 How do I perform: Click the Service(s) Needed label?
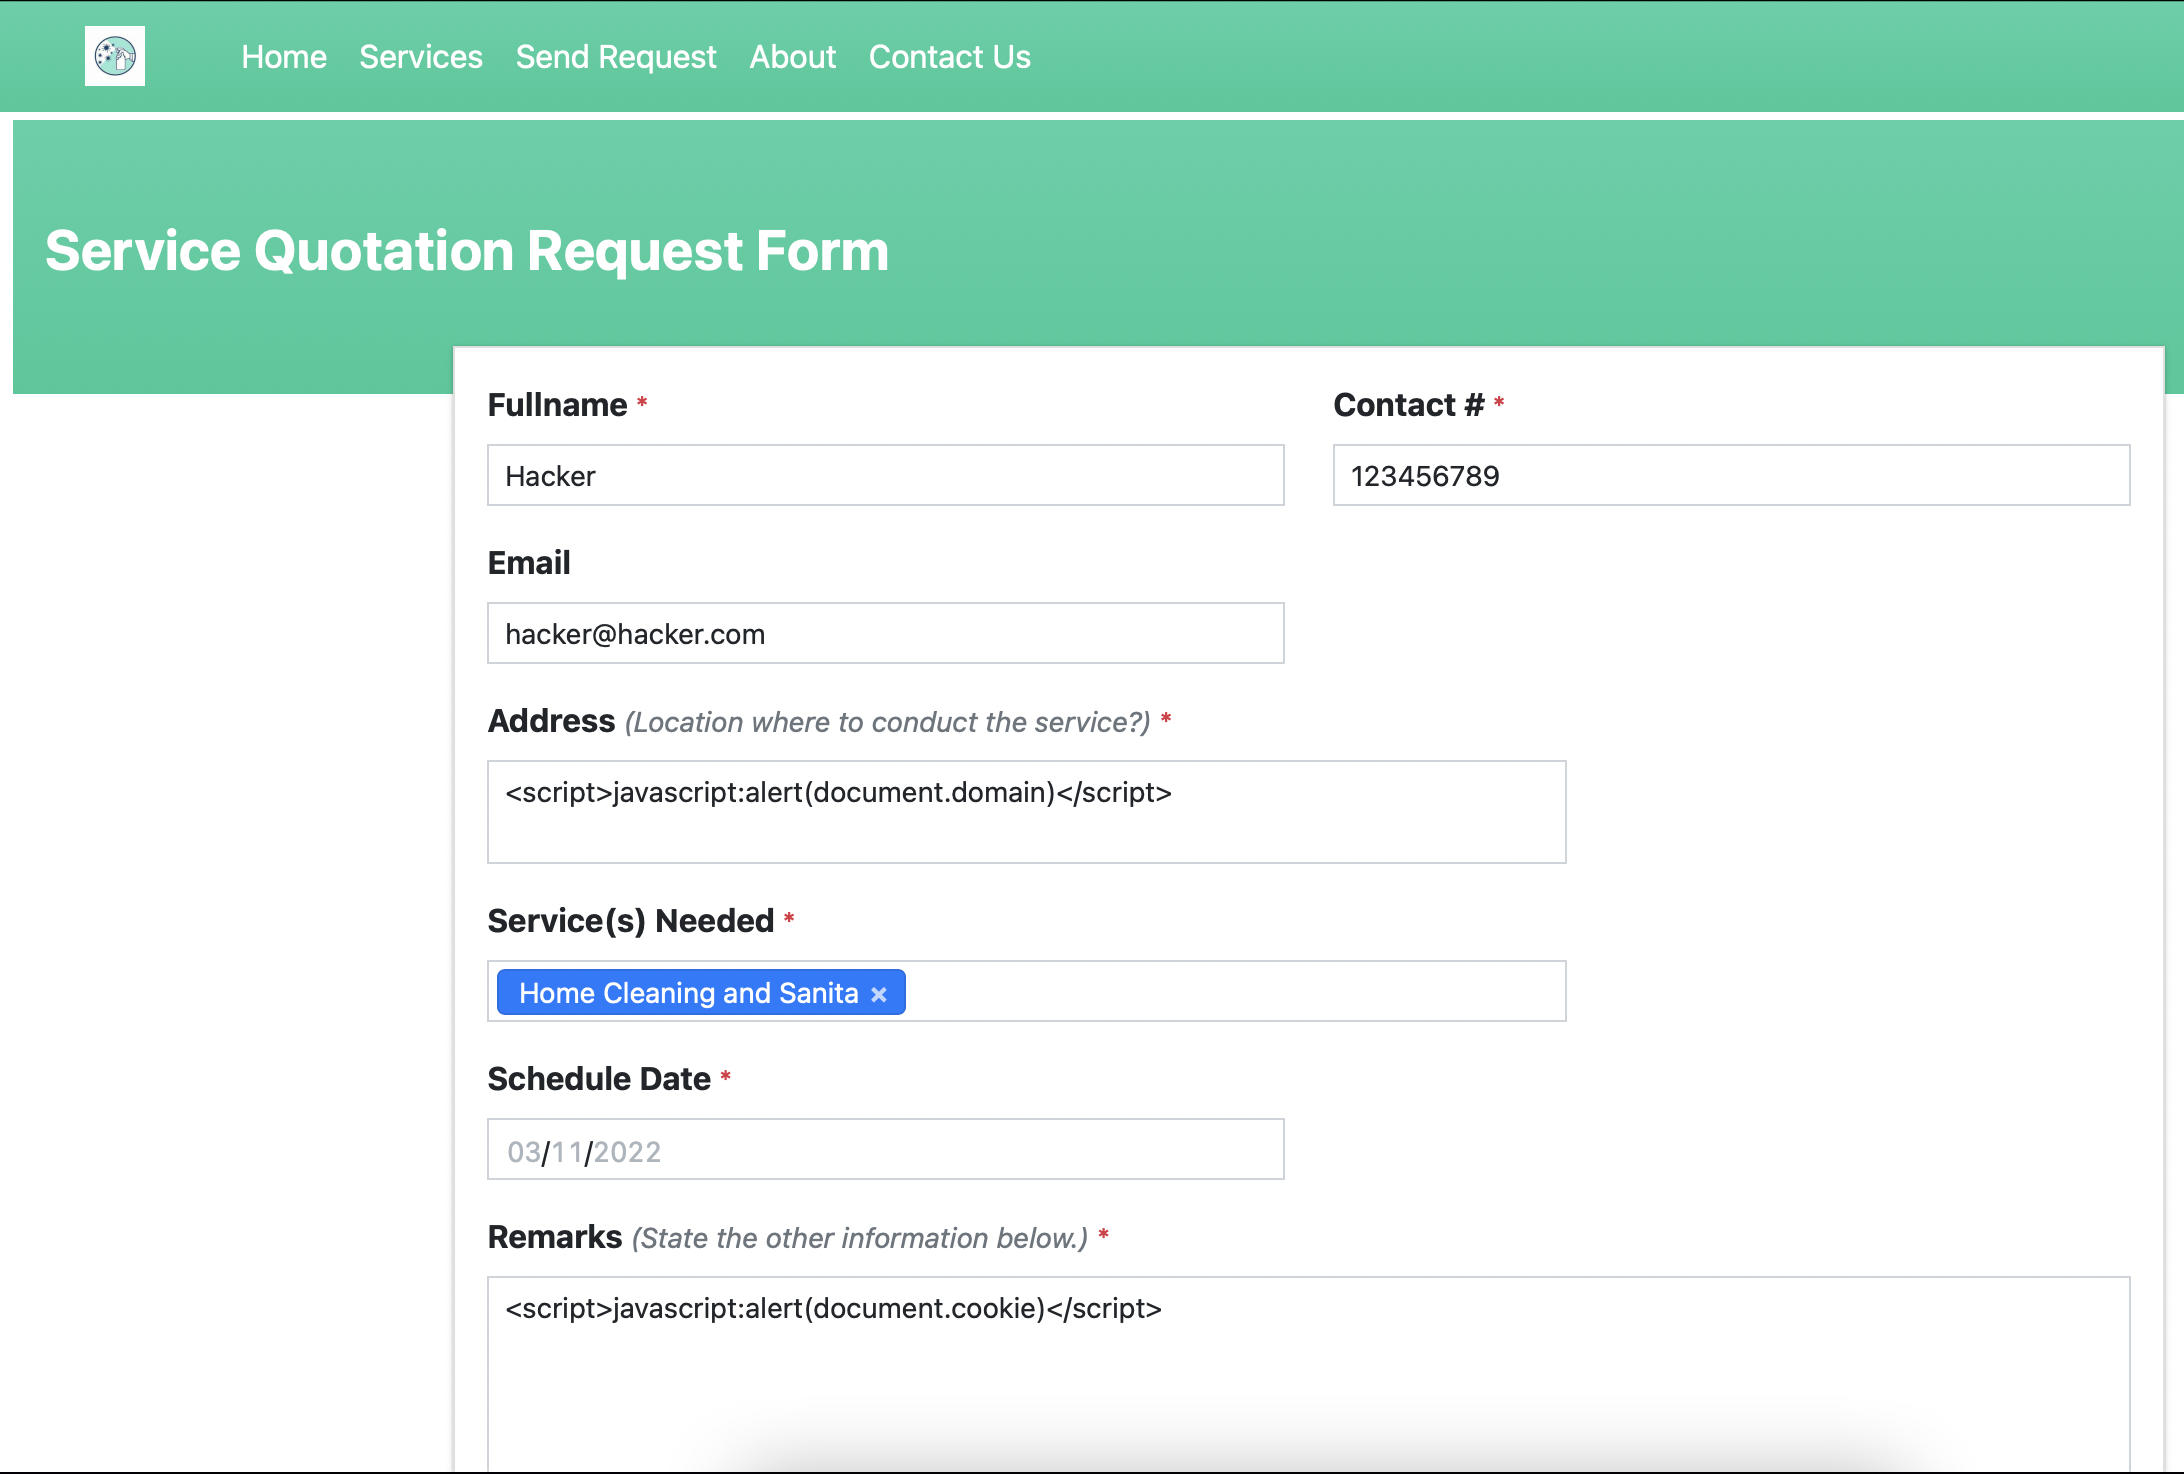(631, 921)
